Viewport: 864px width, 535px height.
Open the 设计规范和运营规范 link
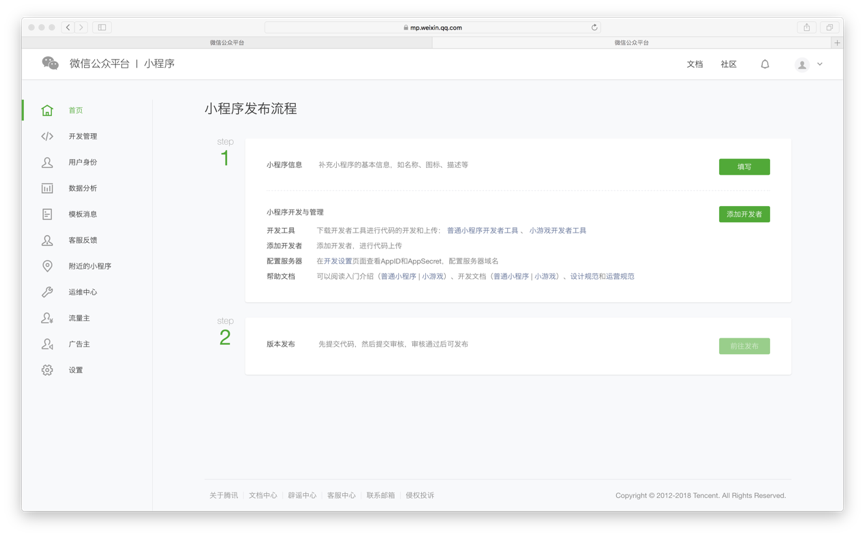coord(602,277)
